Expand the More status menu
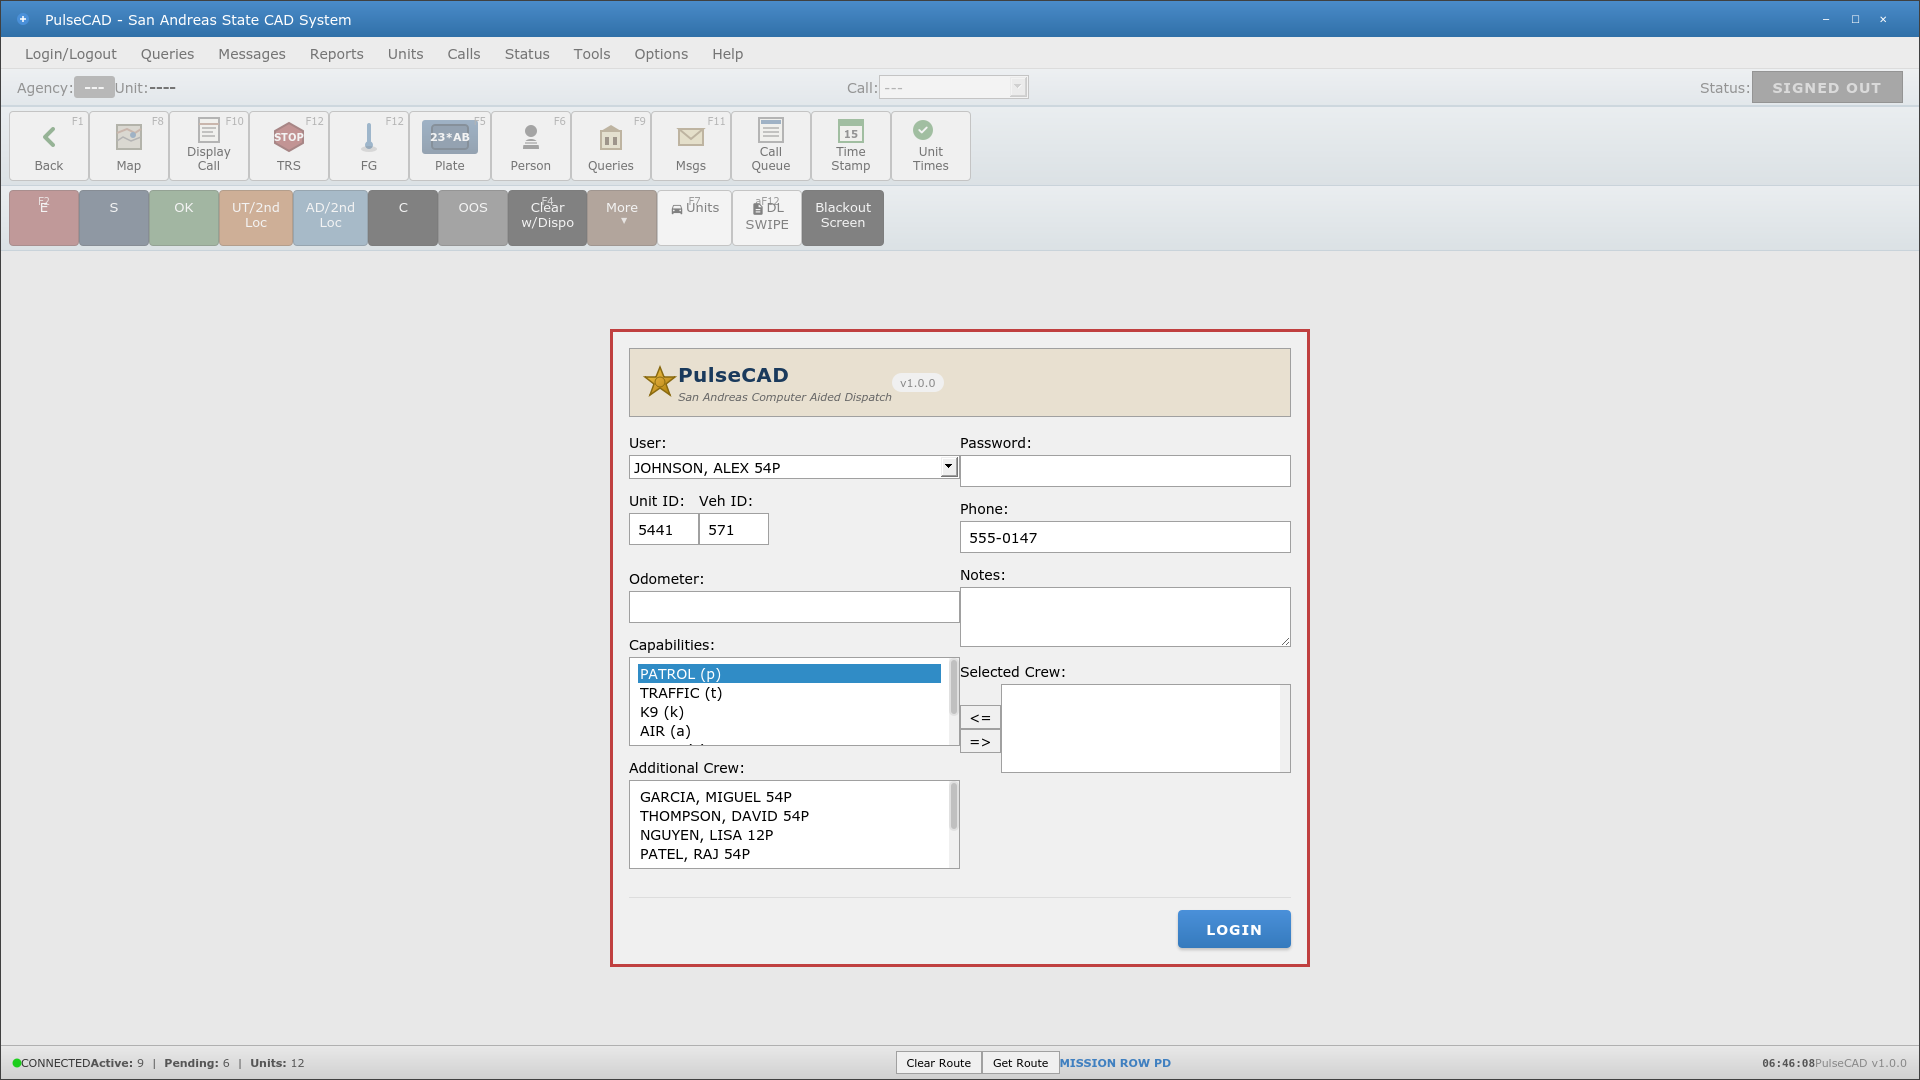 pos(622,217)
